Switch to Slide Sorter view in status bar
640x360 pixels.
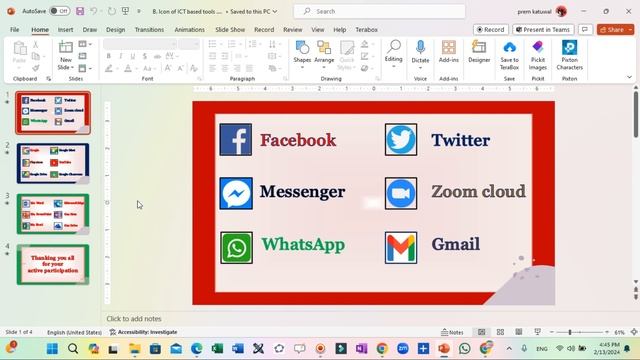(500, 332)
